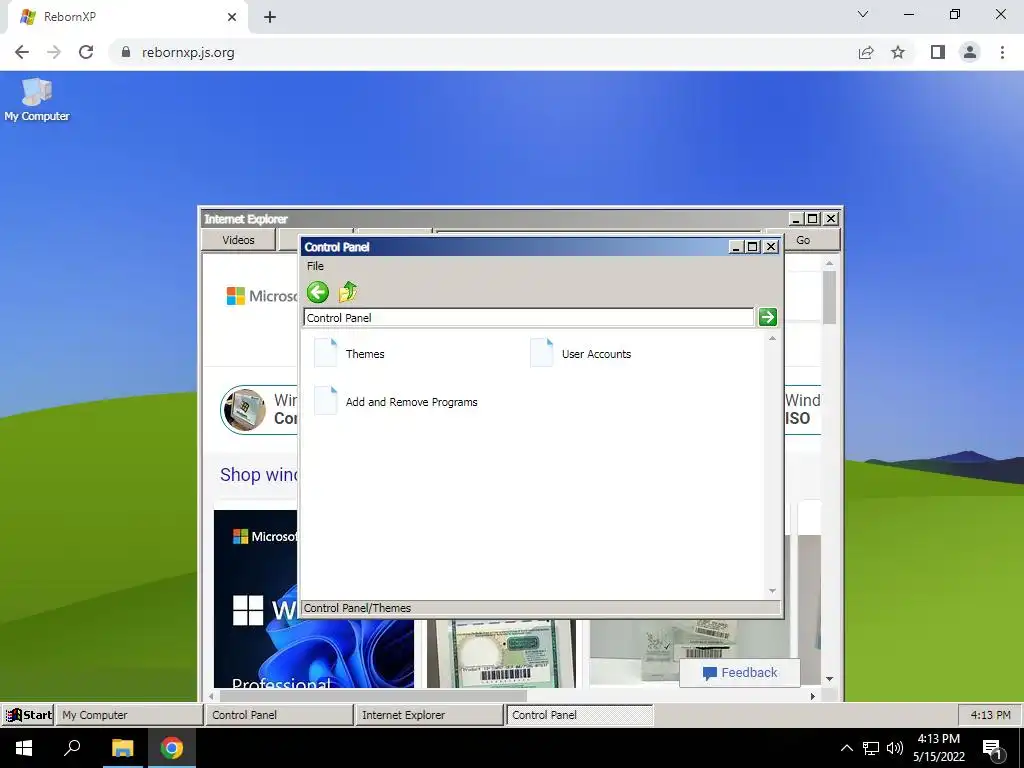Image resolution: width=1024 pixels, height=768 pixels.
Task: Click Internet Explorer scroll-right arrow
Action: click(812, 696)
